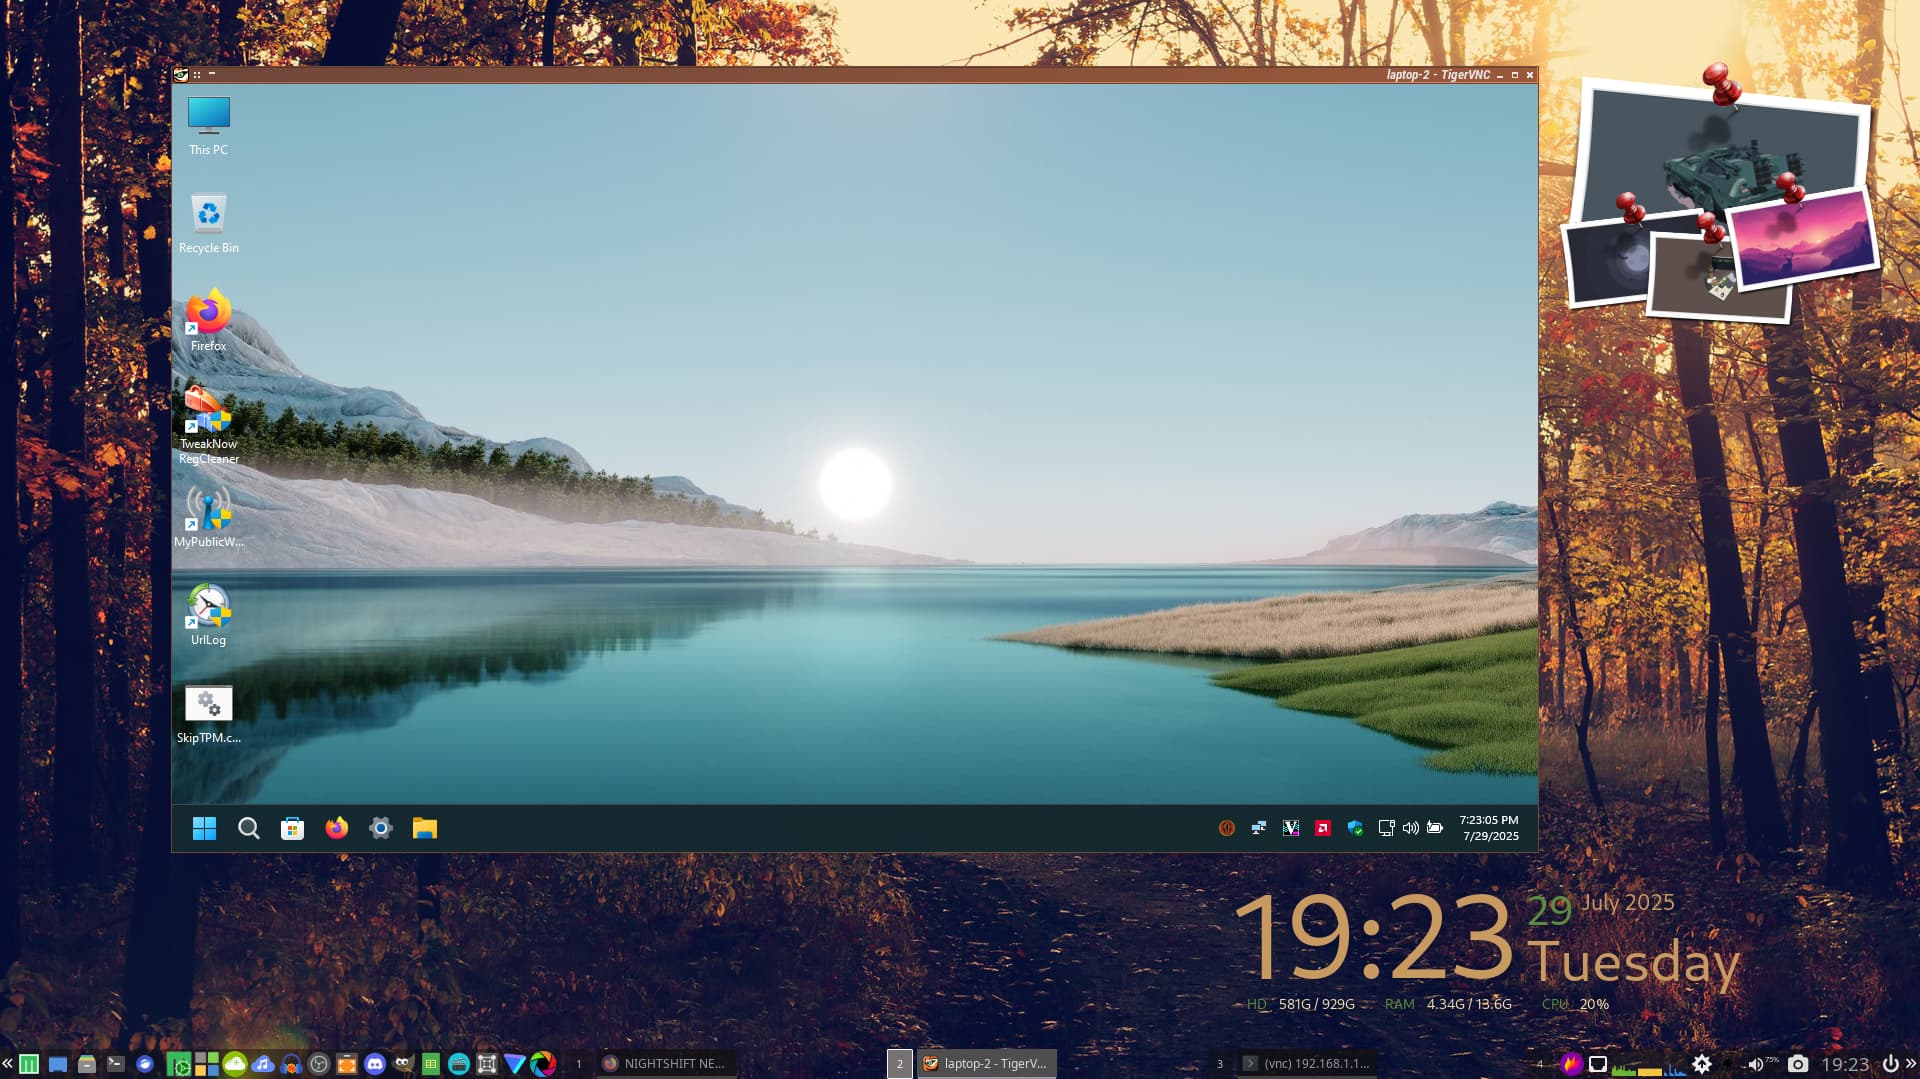This screenshot has width=1920, height=1079.
Task: Switch to the NIGHTSHIFT NE... taskbar window
Action: click(665, 1063)
